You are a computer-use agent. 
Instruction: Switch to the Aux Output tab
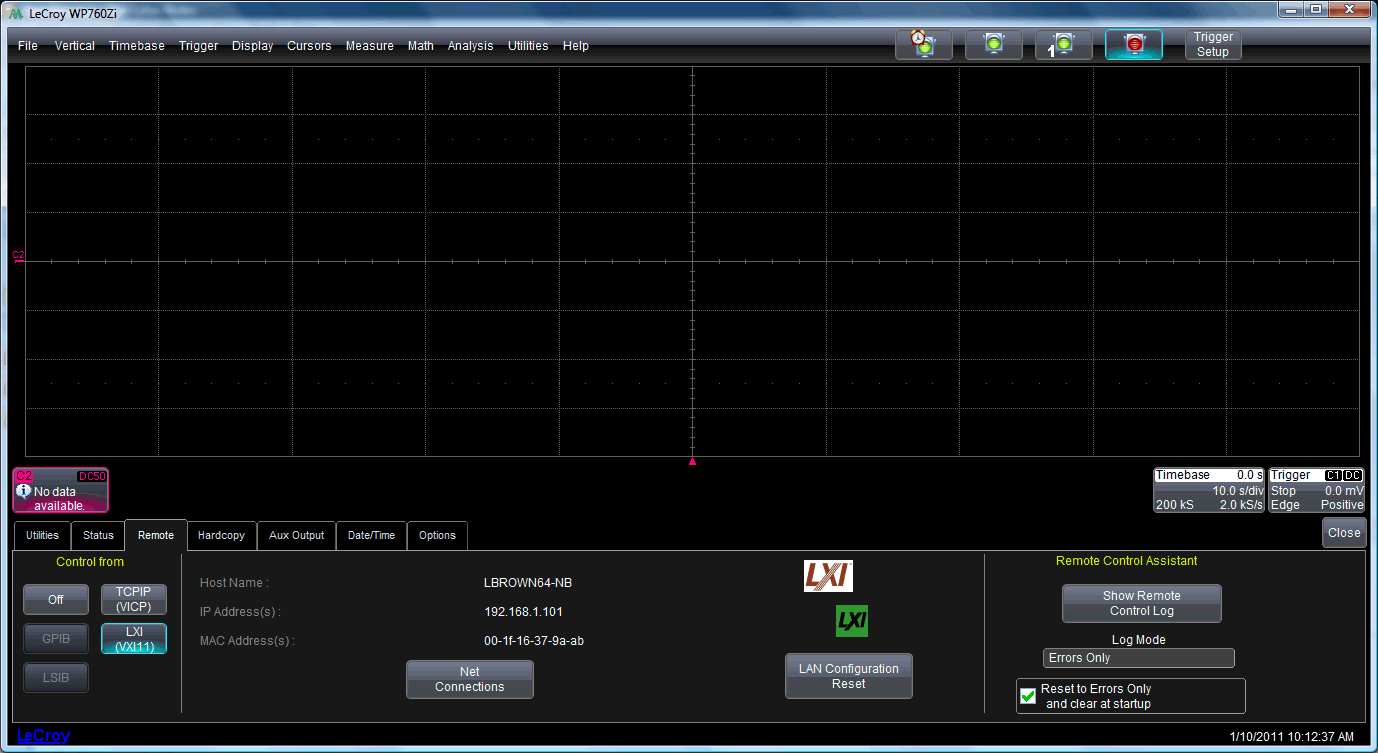click(x=297, y=535)
